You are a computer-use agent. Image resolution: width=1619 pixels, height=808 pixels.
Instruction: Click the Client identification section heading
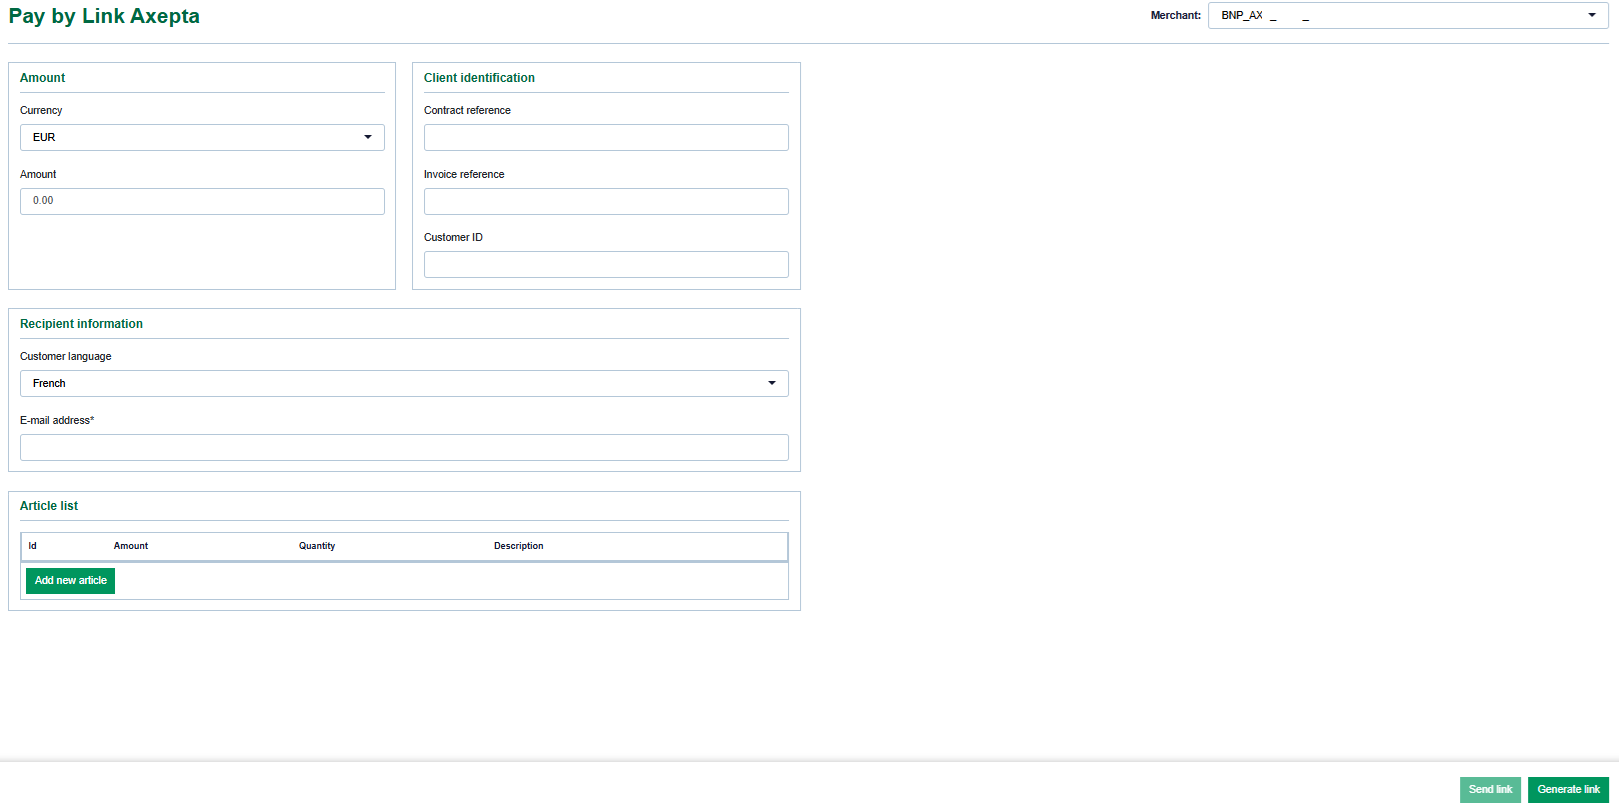(479, 78)
